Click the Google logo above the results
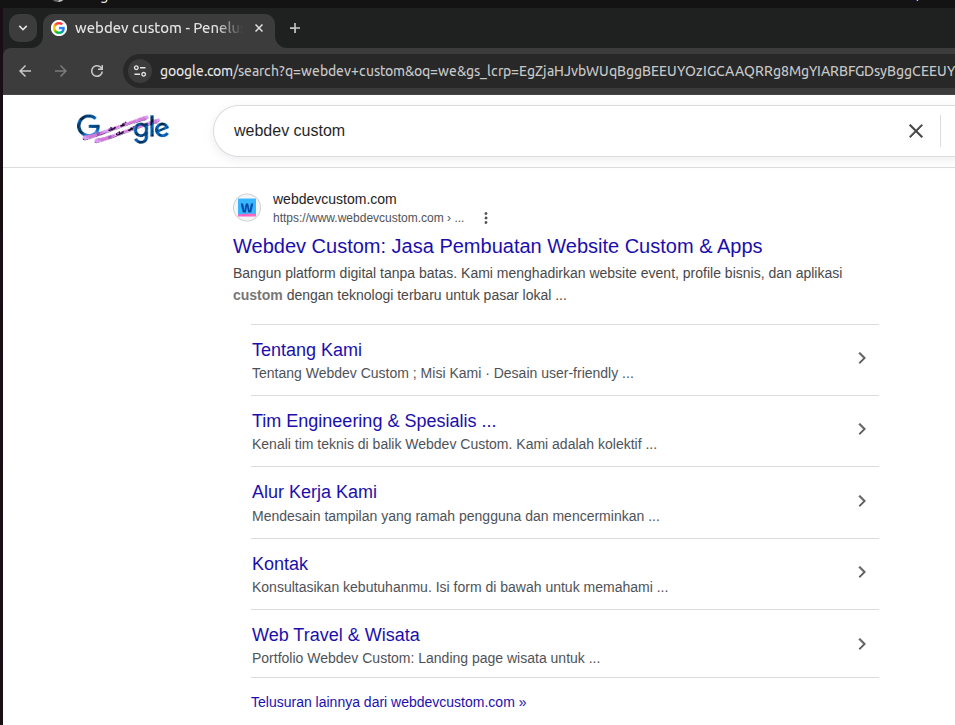This screenshot has height=725, width=955. (x=122, y=129)
